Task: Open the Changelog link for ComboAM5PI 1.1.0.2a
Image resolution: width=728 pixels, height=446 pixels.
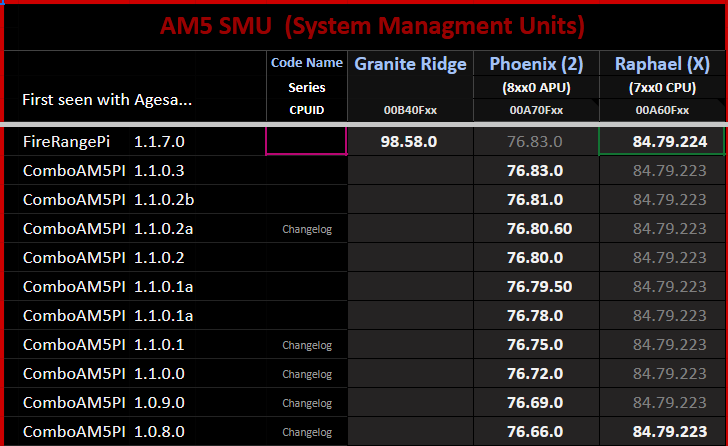Action: 306,229
